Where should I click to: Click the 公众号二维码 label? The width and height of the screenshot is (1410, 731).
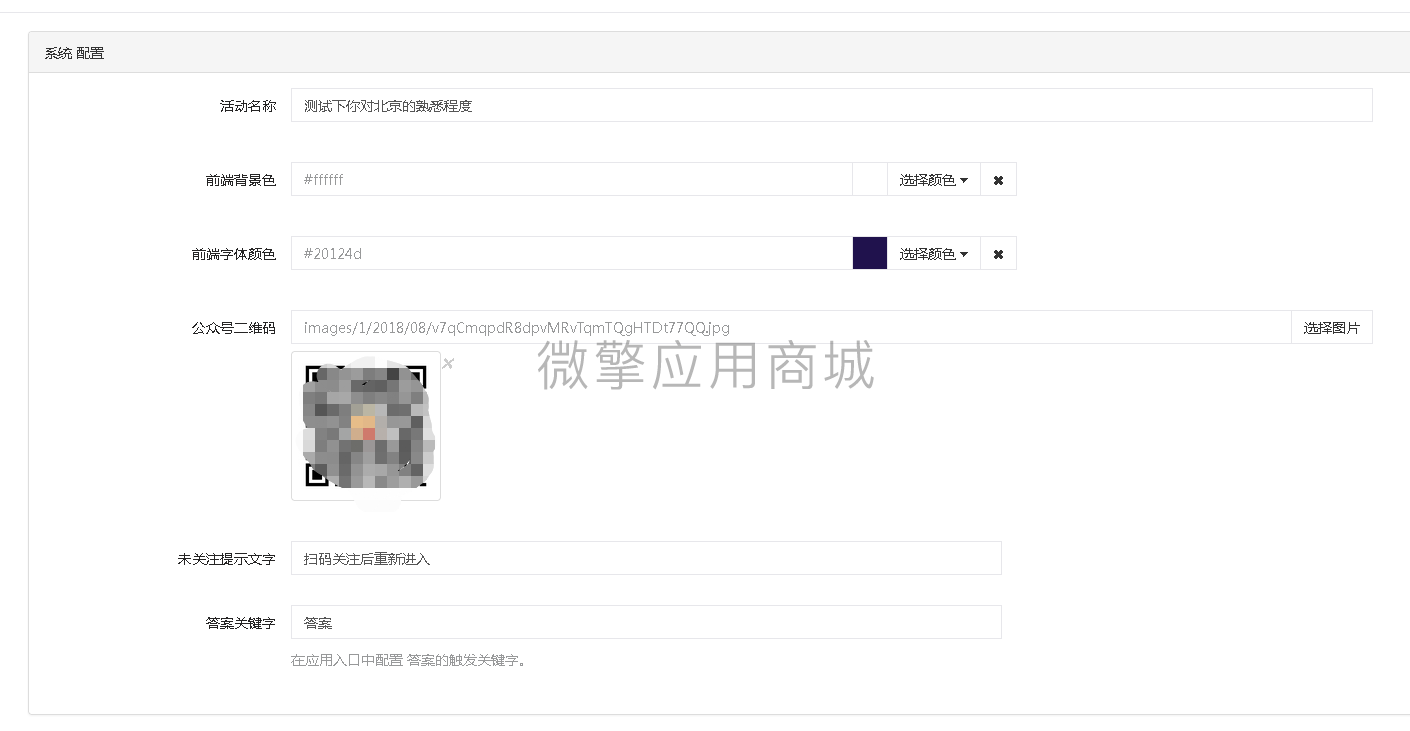coord(234,327)
